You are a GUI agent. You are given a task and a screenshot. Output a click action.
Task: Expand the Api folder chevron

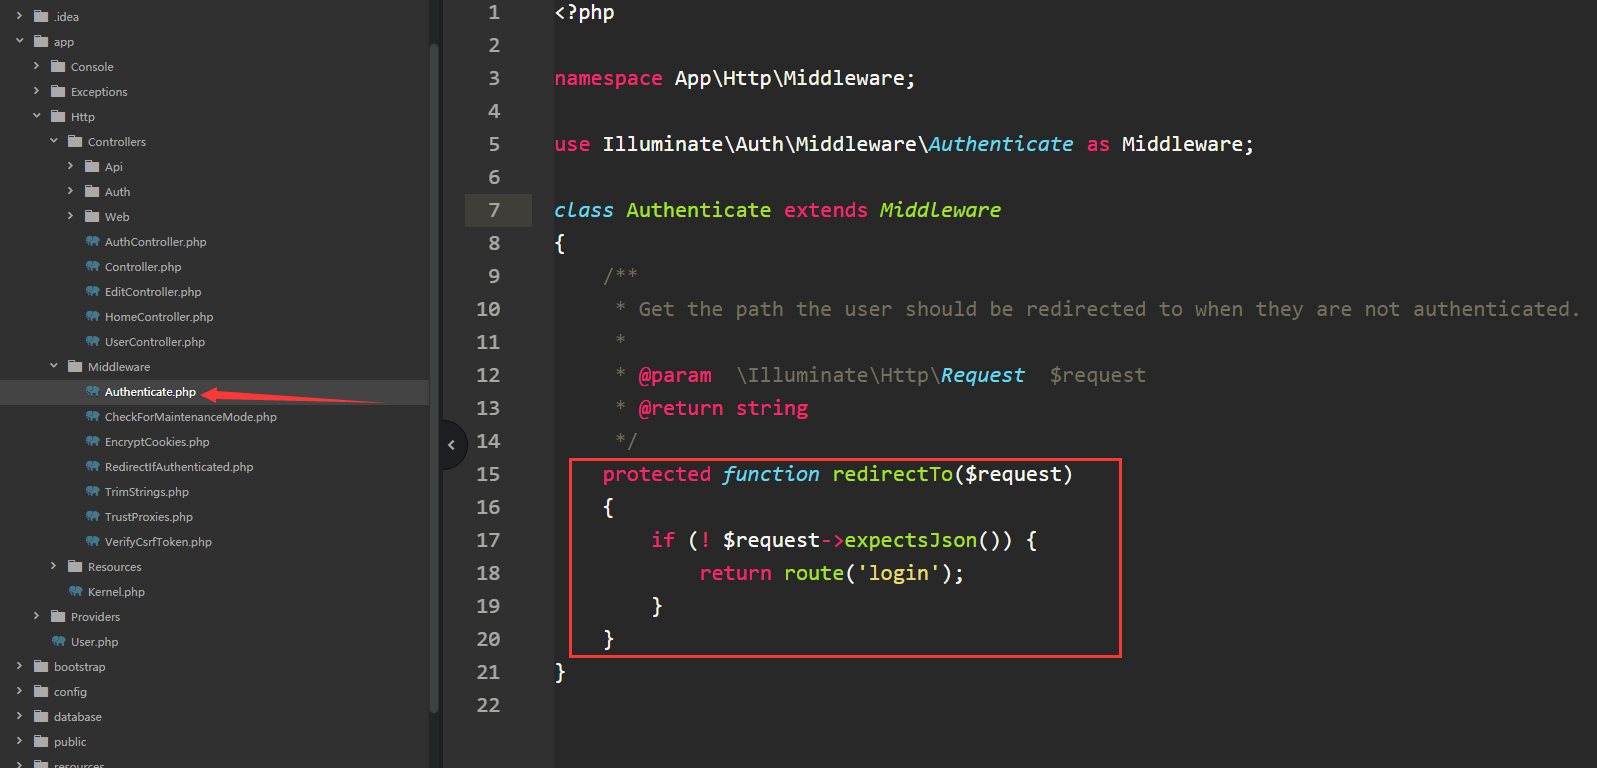point(71,166)
